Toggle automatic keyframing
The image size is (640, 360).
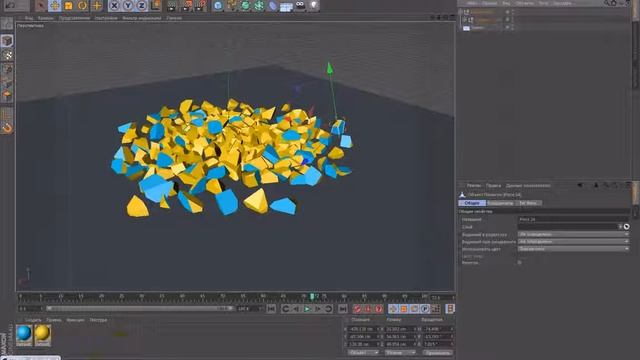point(368,309)
